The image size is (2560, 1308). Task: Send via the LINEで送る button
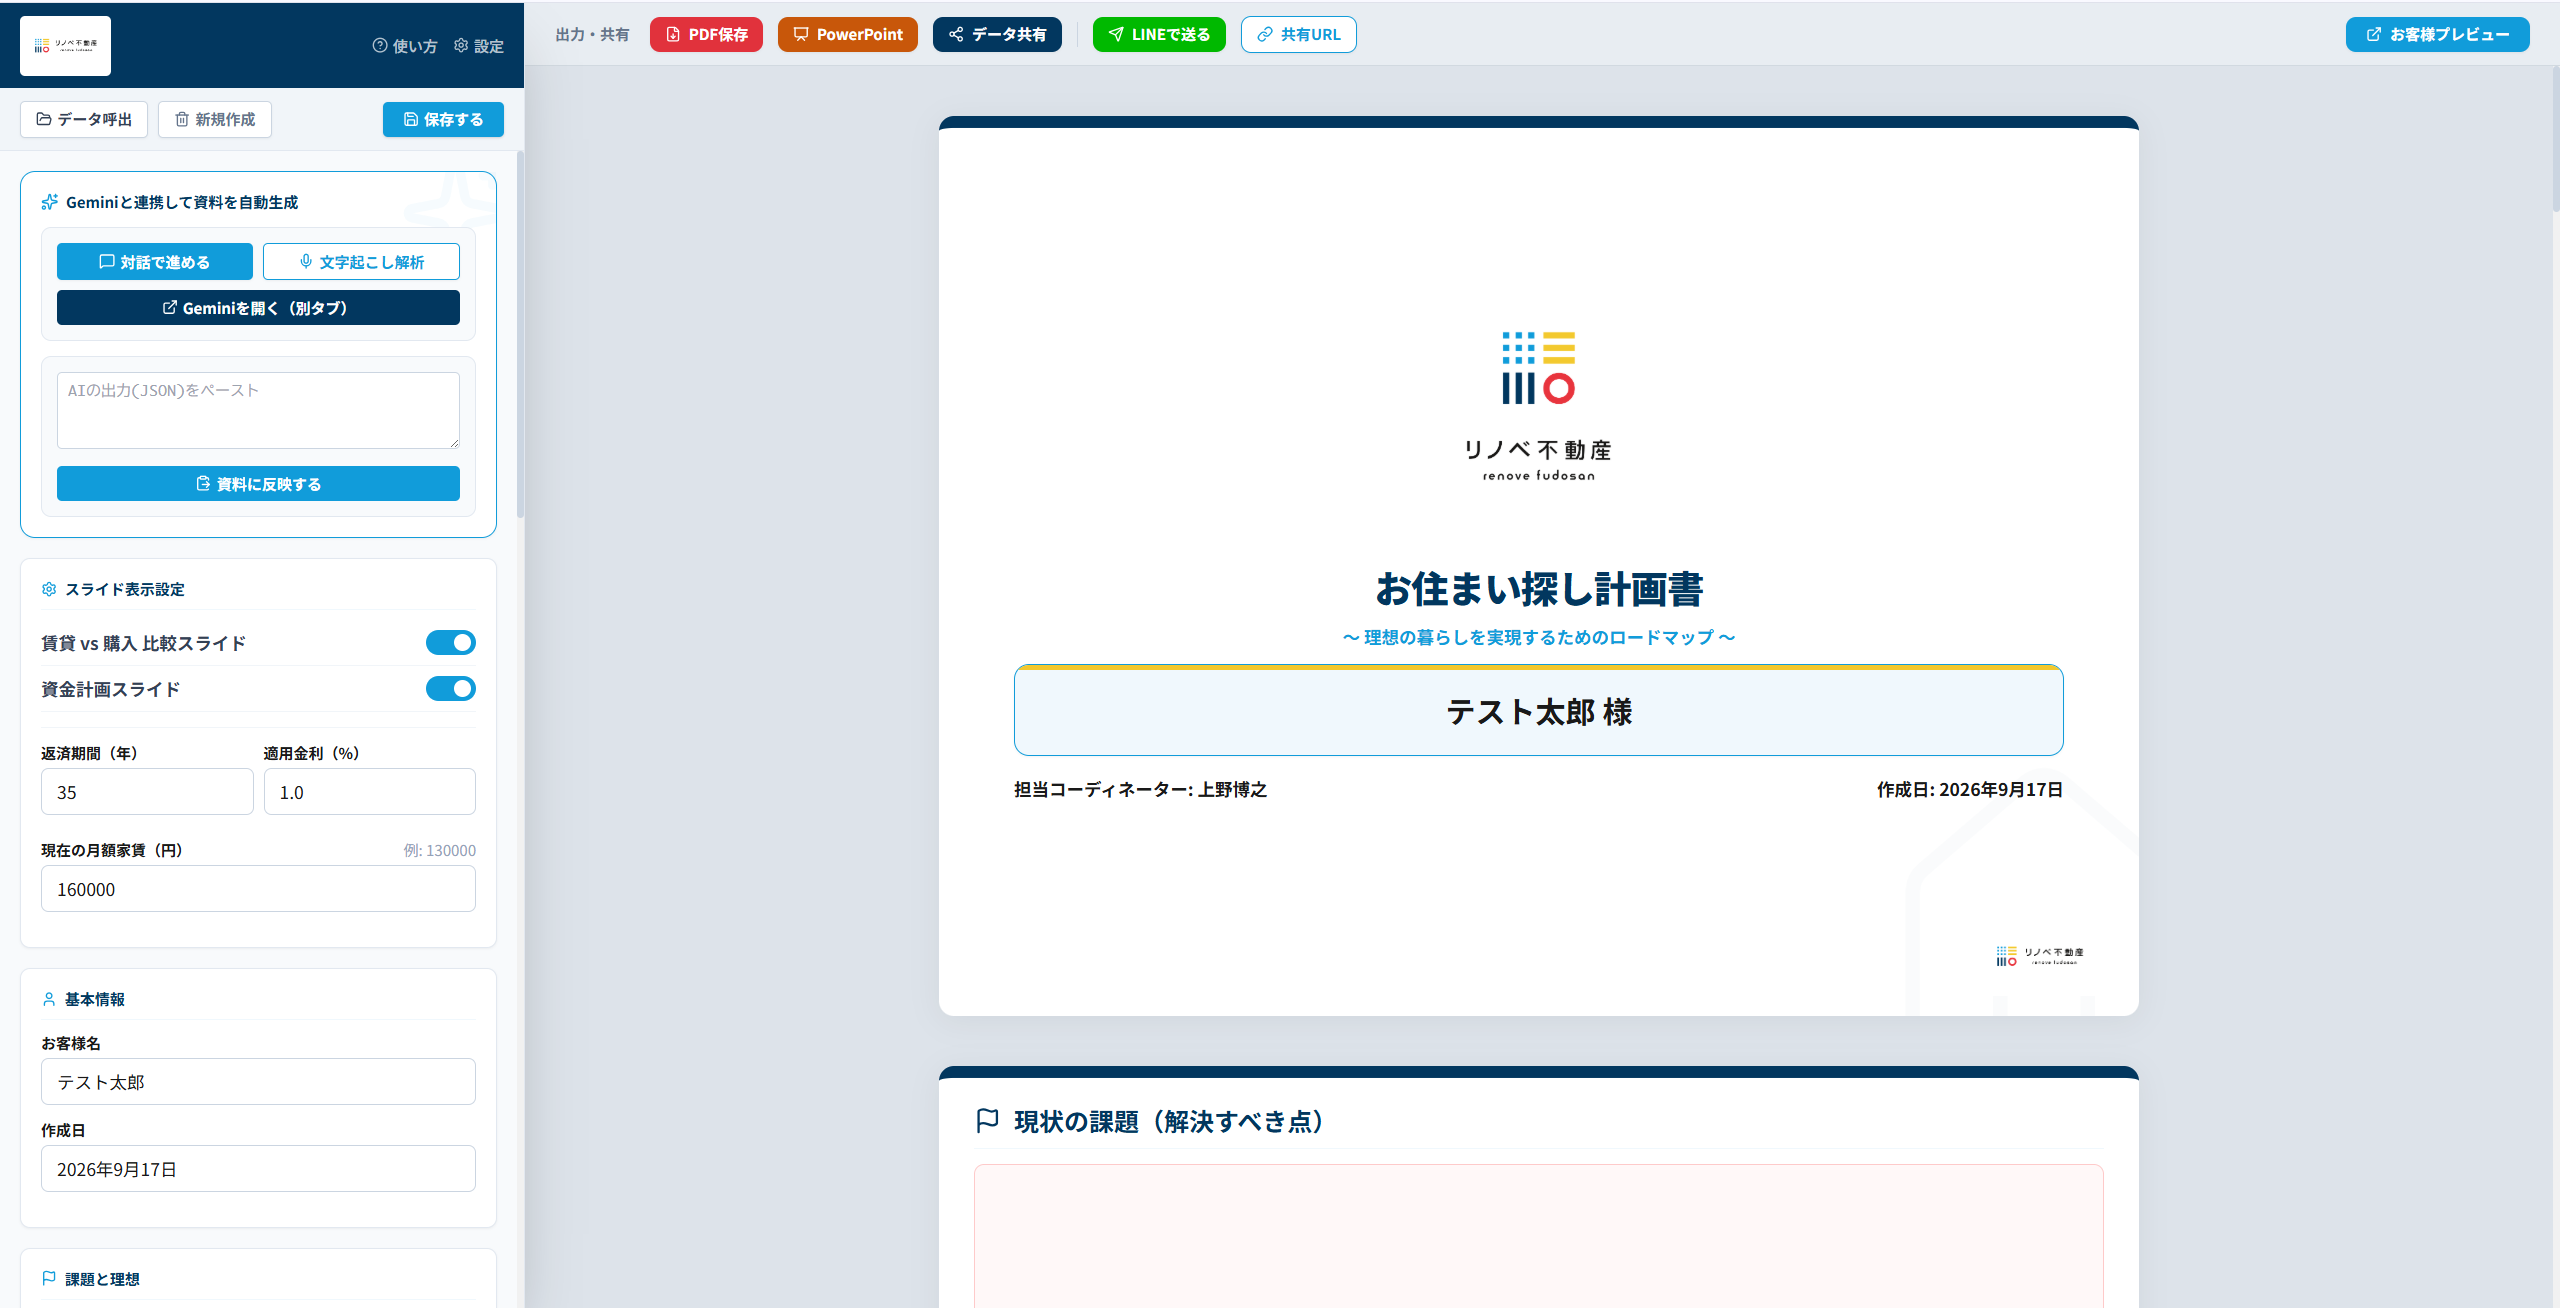pos(1159,34)
